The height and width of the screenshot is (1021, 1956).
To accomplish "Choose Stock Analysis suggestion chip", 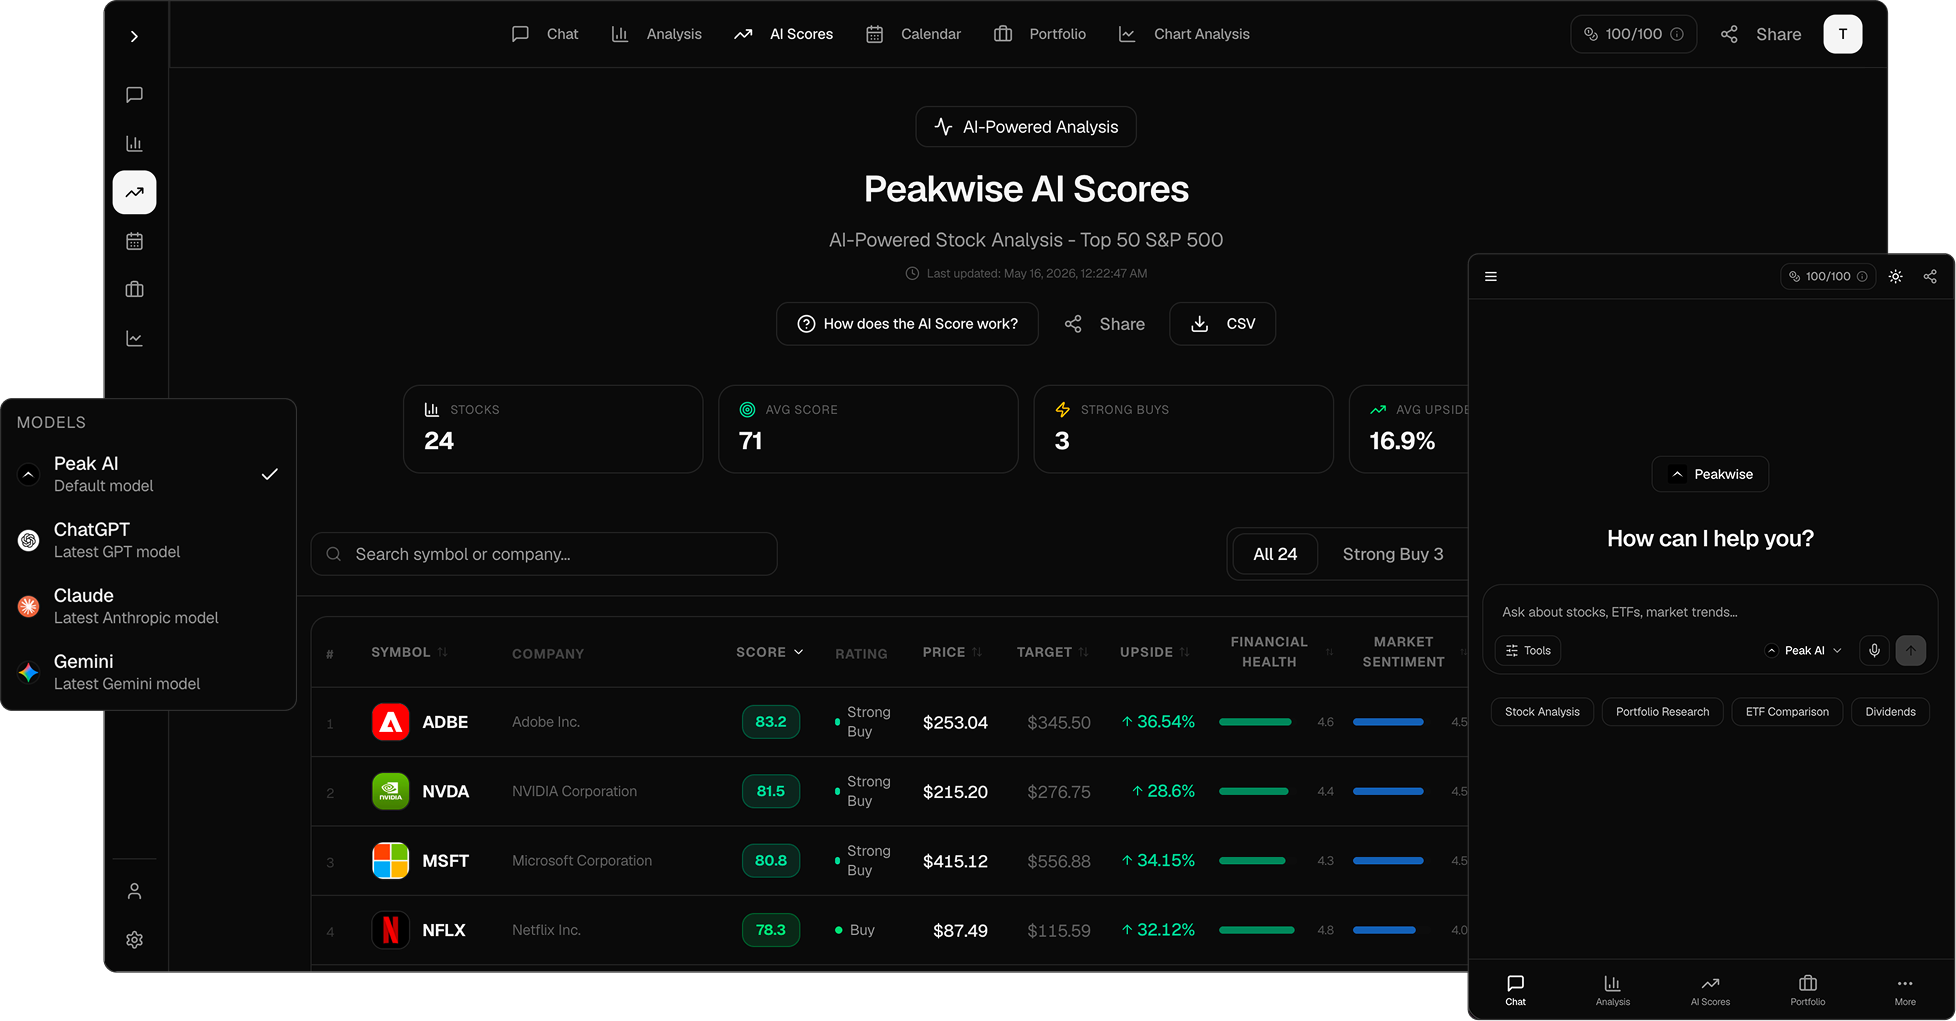I will click(x=1542, y=712).
